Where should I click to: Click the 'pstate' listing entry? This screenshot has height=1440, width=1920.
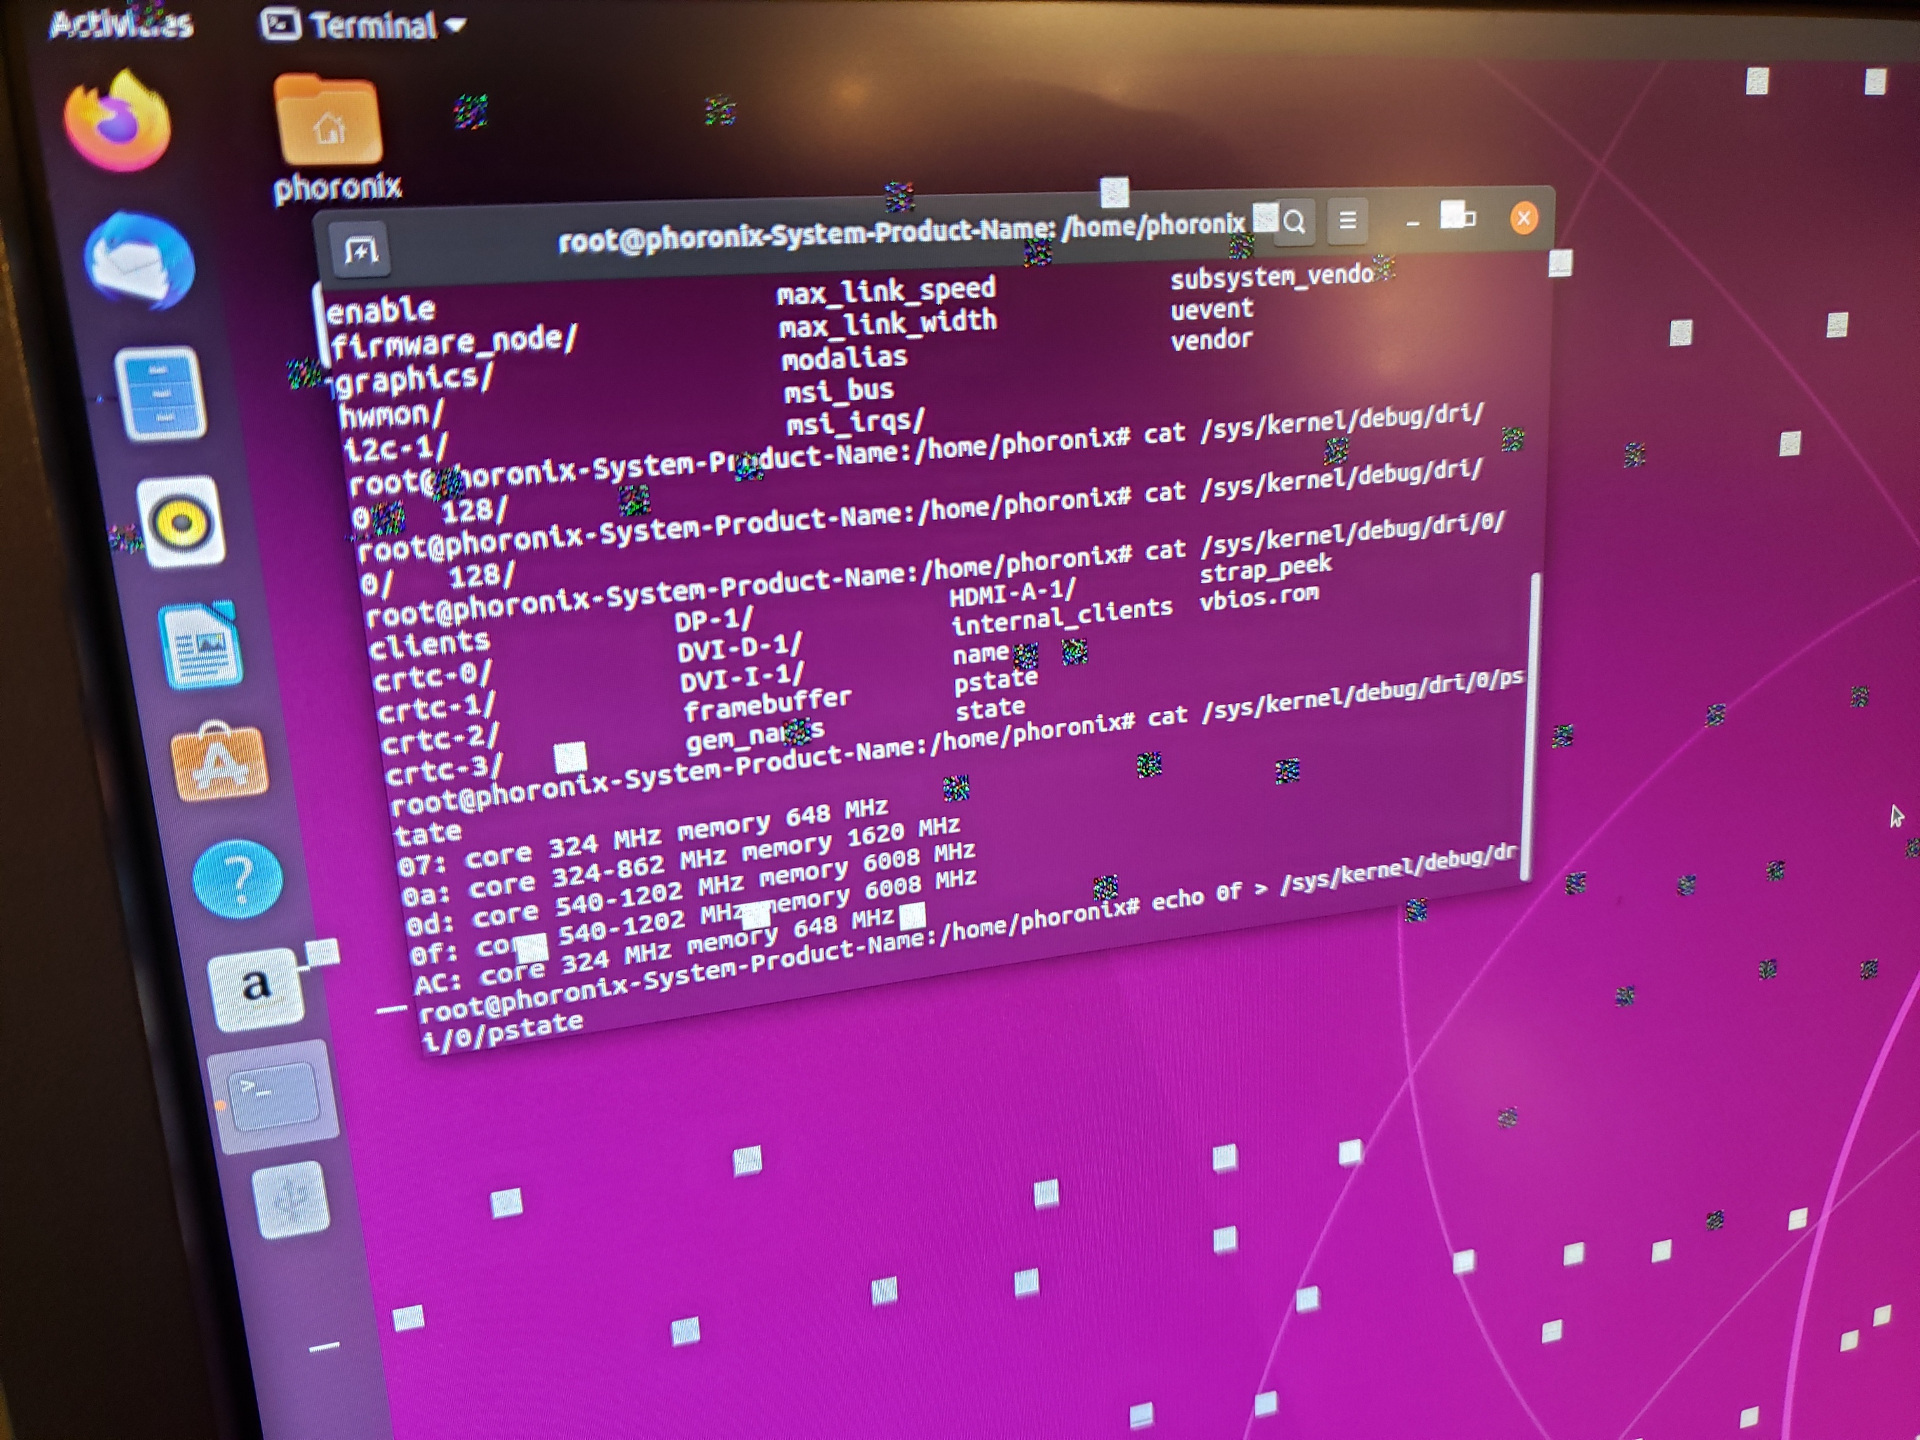click(x=996, y=680)
